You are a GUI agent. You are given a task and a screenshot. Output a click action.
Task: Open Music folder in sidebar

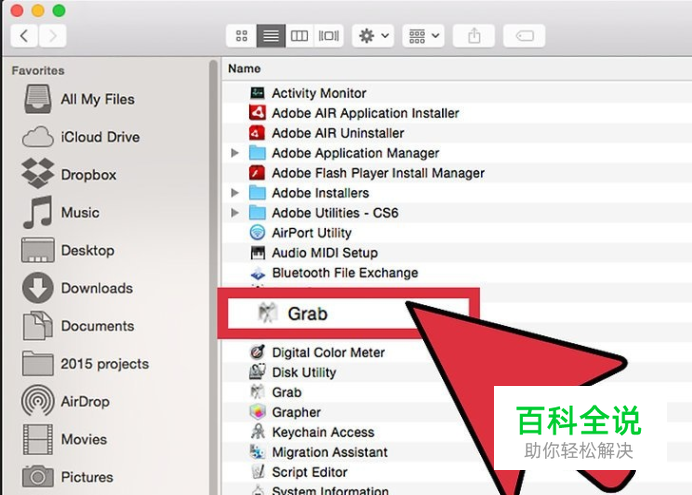coord(61,213)
